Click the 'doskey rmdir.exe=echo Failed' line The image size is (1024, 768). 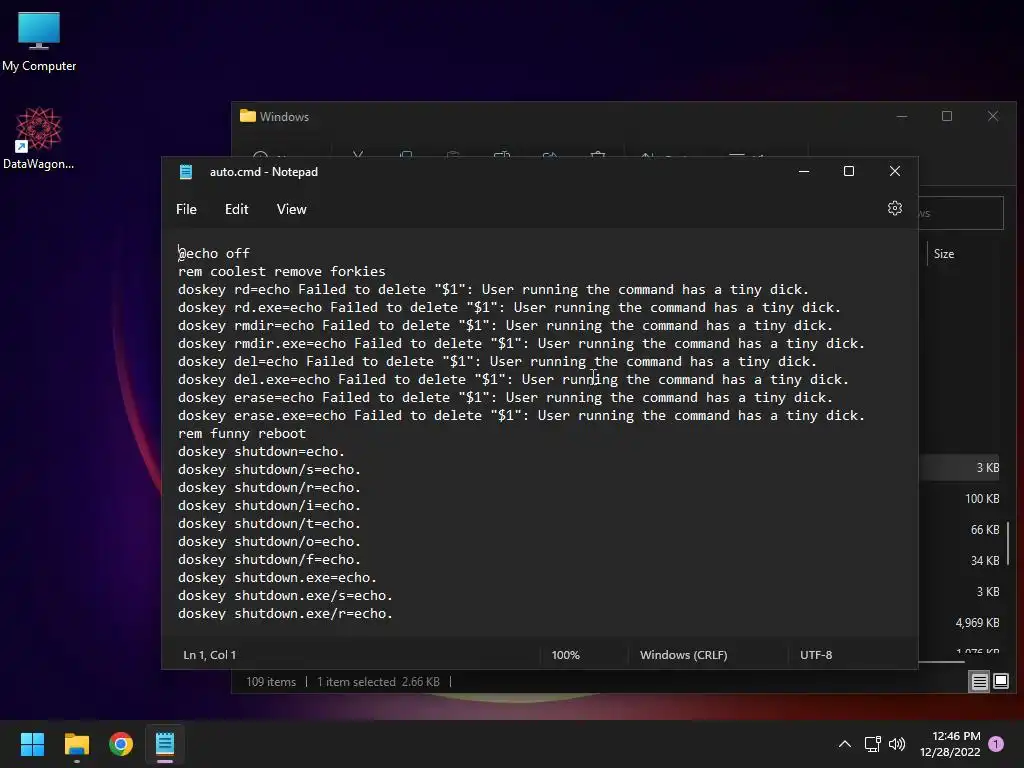(x=521, y=344)
